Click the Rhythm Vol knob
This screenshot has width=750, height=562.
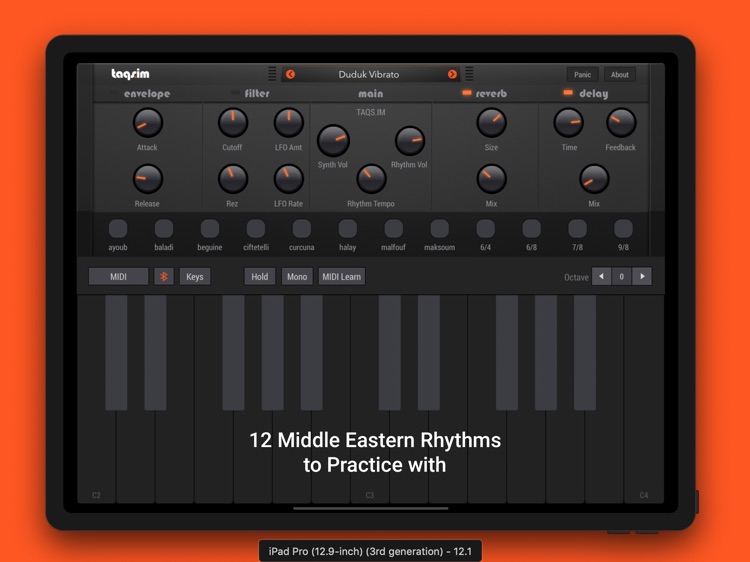409,141
